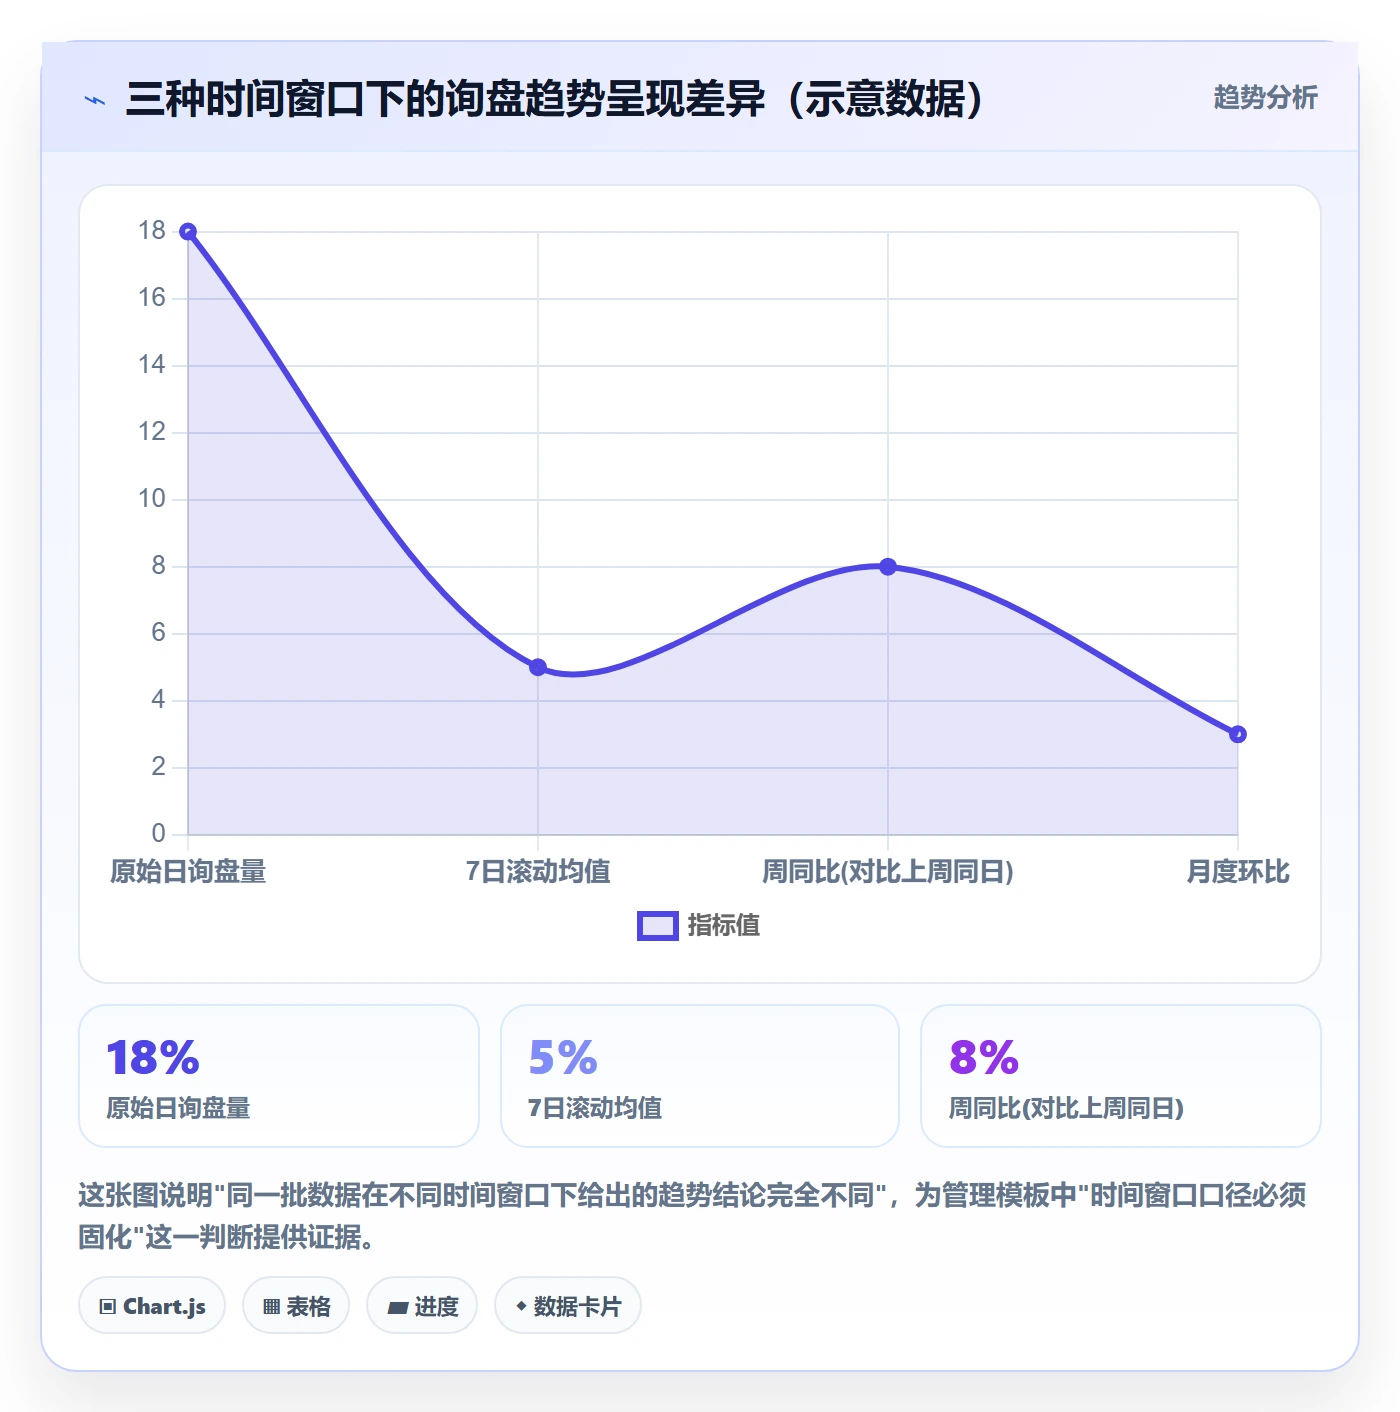Click the 周同比 caption under 8%
Screen dimensions: 1400x1412
tap(1066, 1108)
